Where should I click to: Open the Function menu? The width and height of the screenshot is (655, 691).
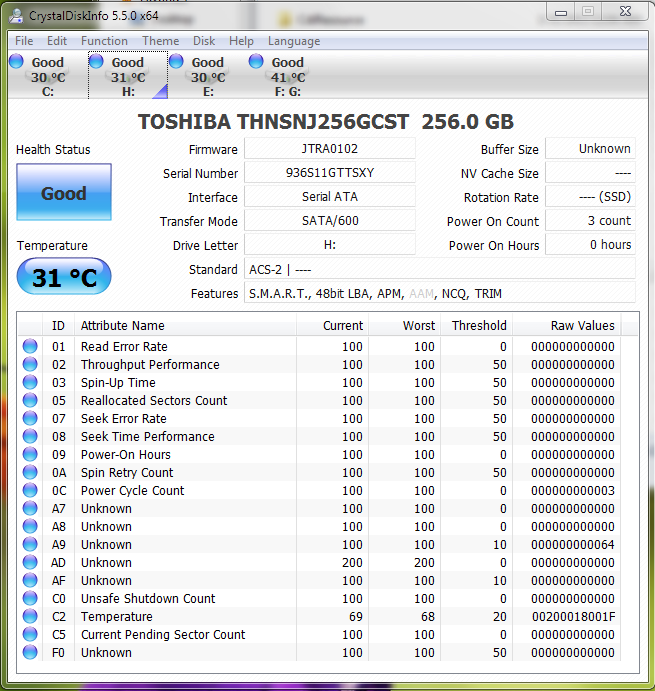(104, 41)
